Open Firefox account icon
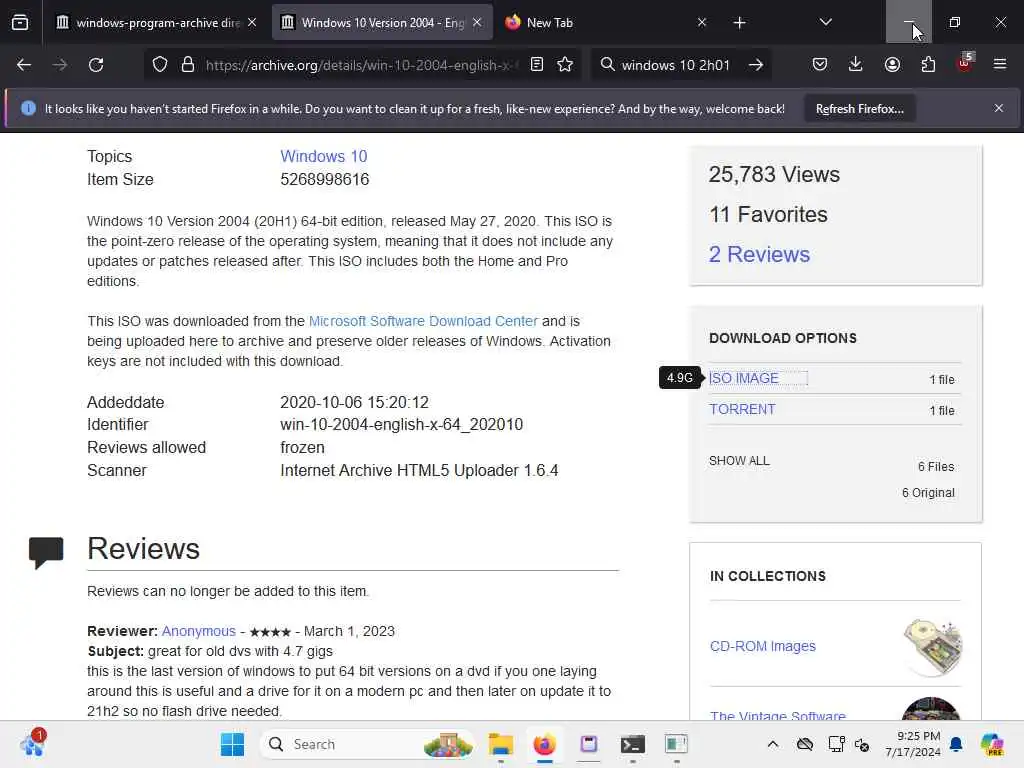Viewport: 1024px width, 768px height. point(892,64)
